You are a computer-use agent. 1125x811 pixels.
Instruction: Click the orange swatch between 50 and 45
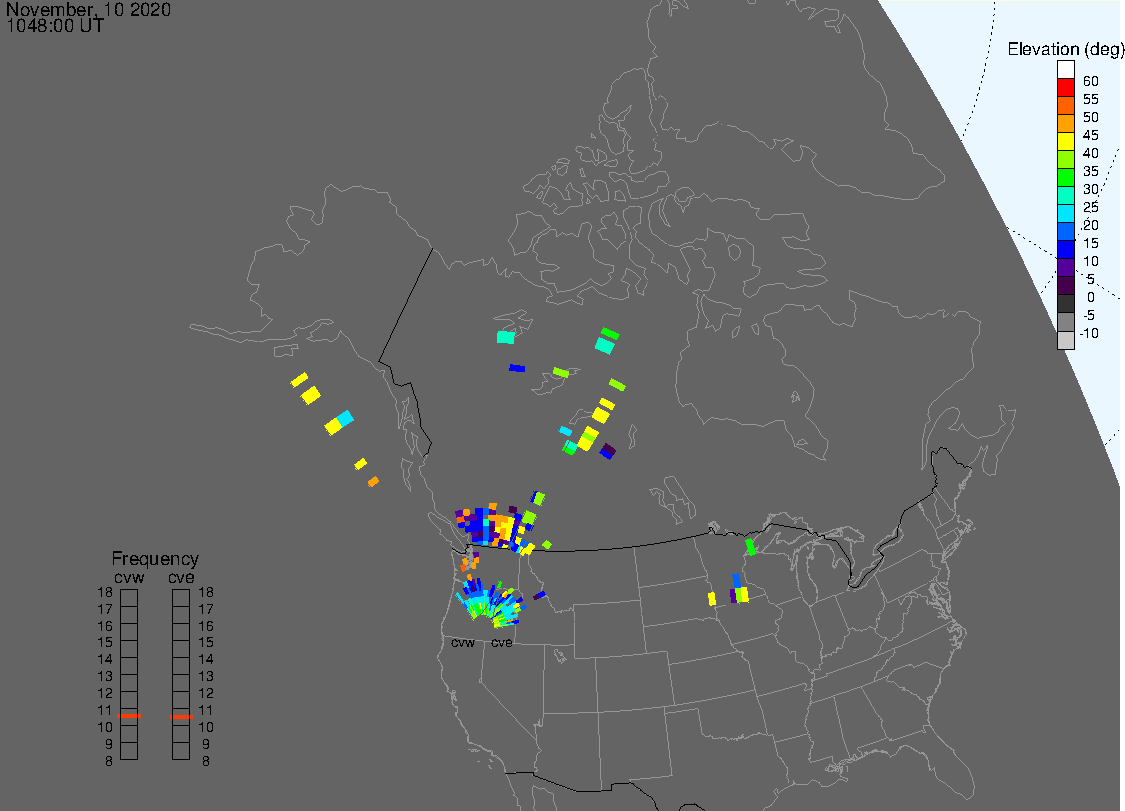(1065, 123)
